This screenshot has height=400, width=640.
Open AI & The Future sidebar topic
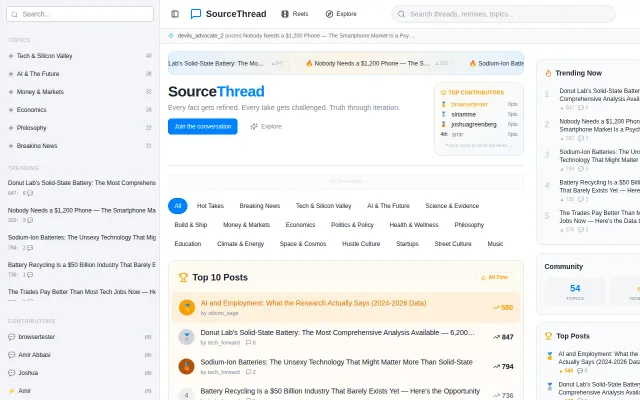pos(80,73)
